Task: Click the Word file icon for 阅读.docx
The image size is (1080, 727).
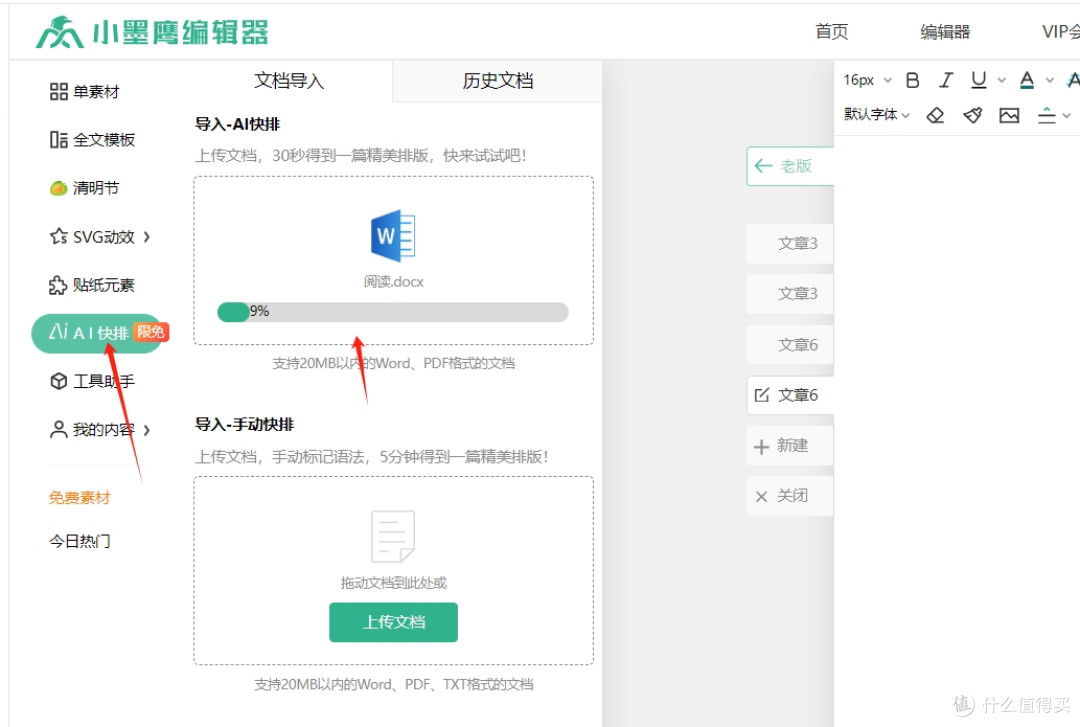Action: point(393,236)
